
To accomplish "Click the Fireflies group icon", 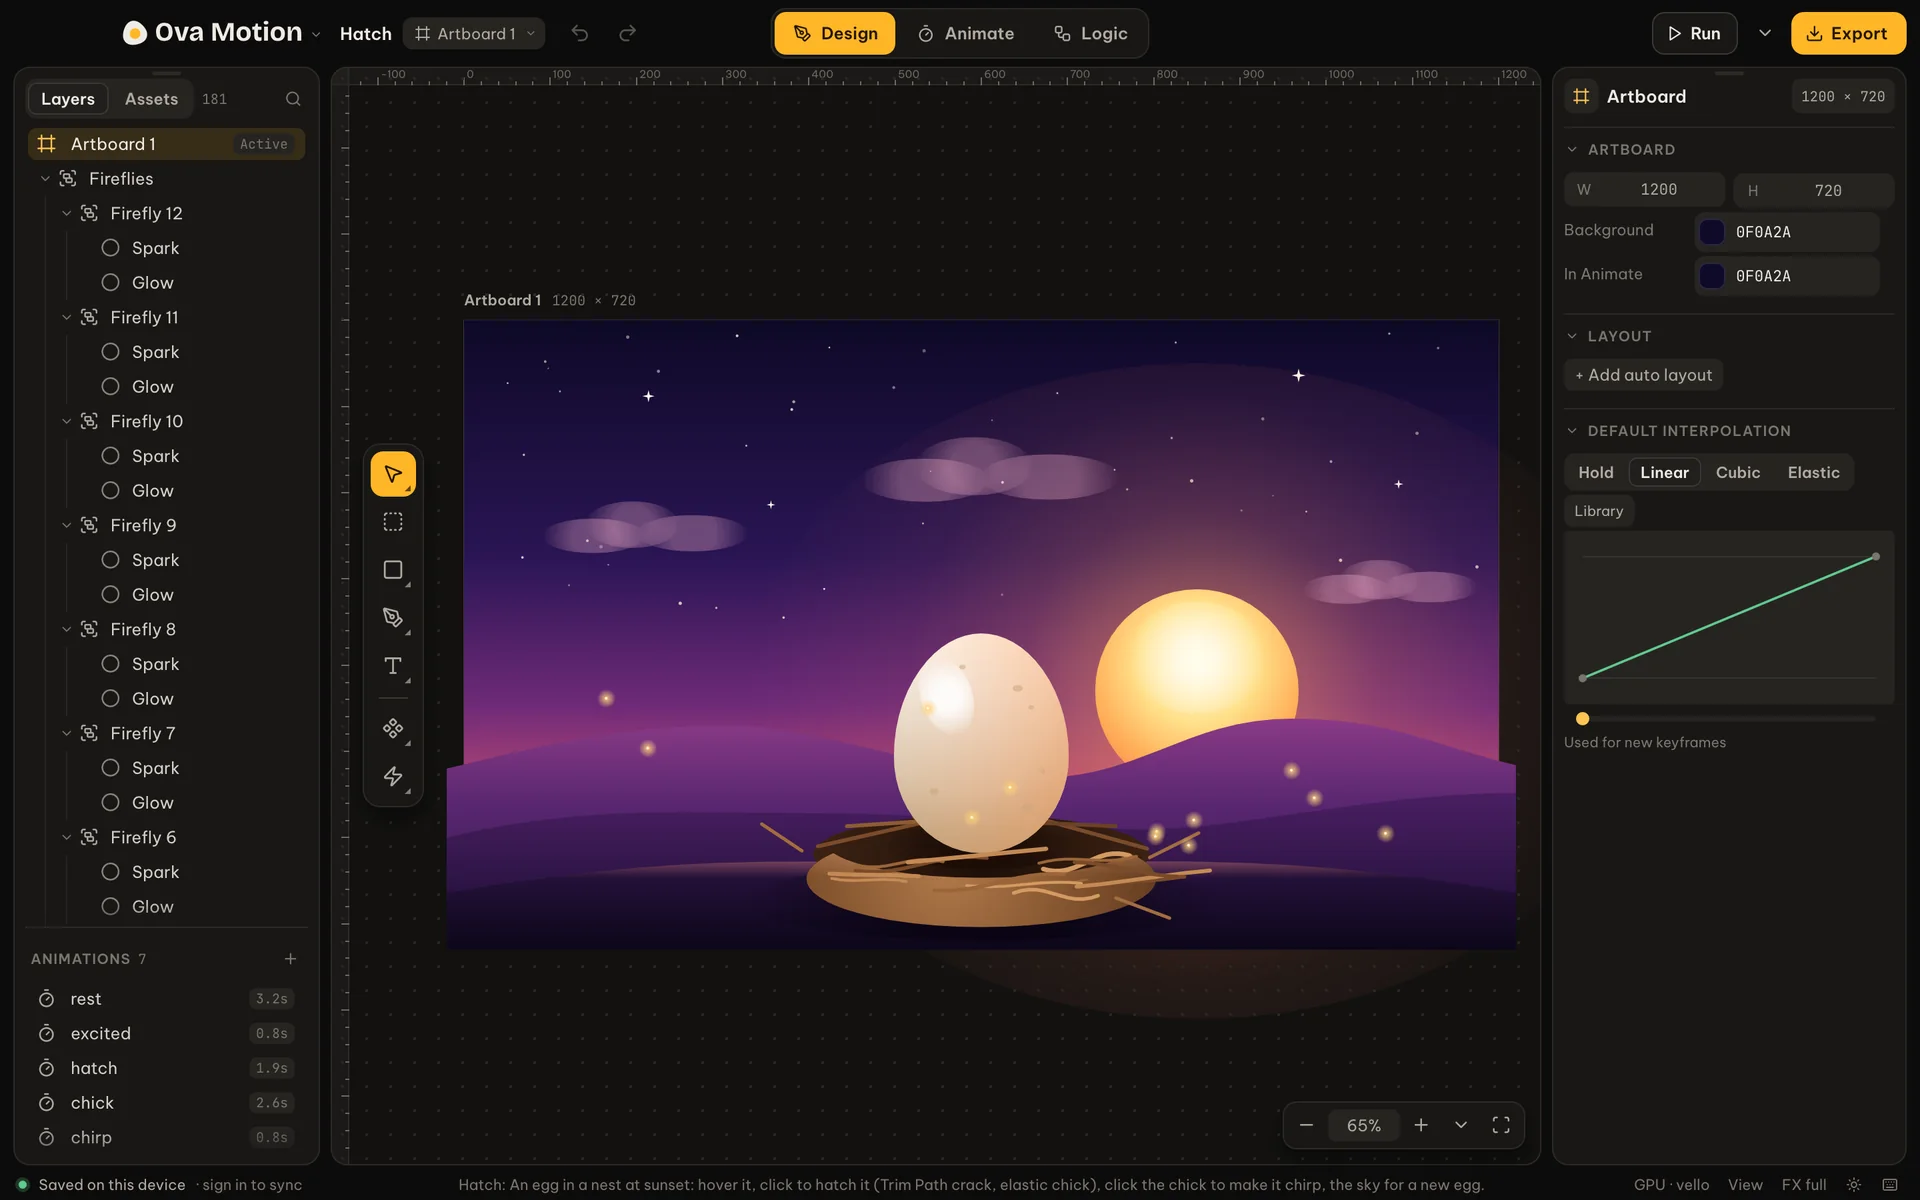I will click(67, 178).
